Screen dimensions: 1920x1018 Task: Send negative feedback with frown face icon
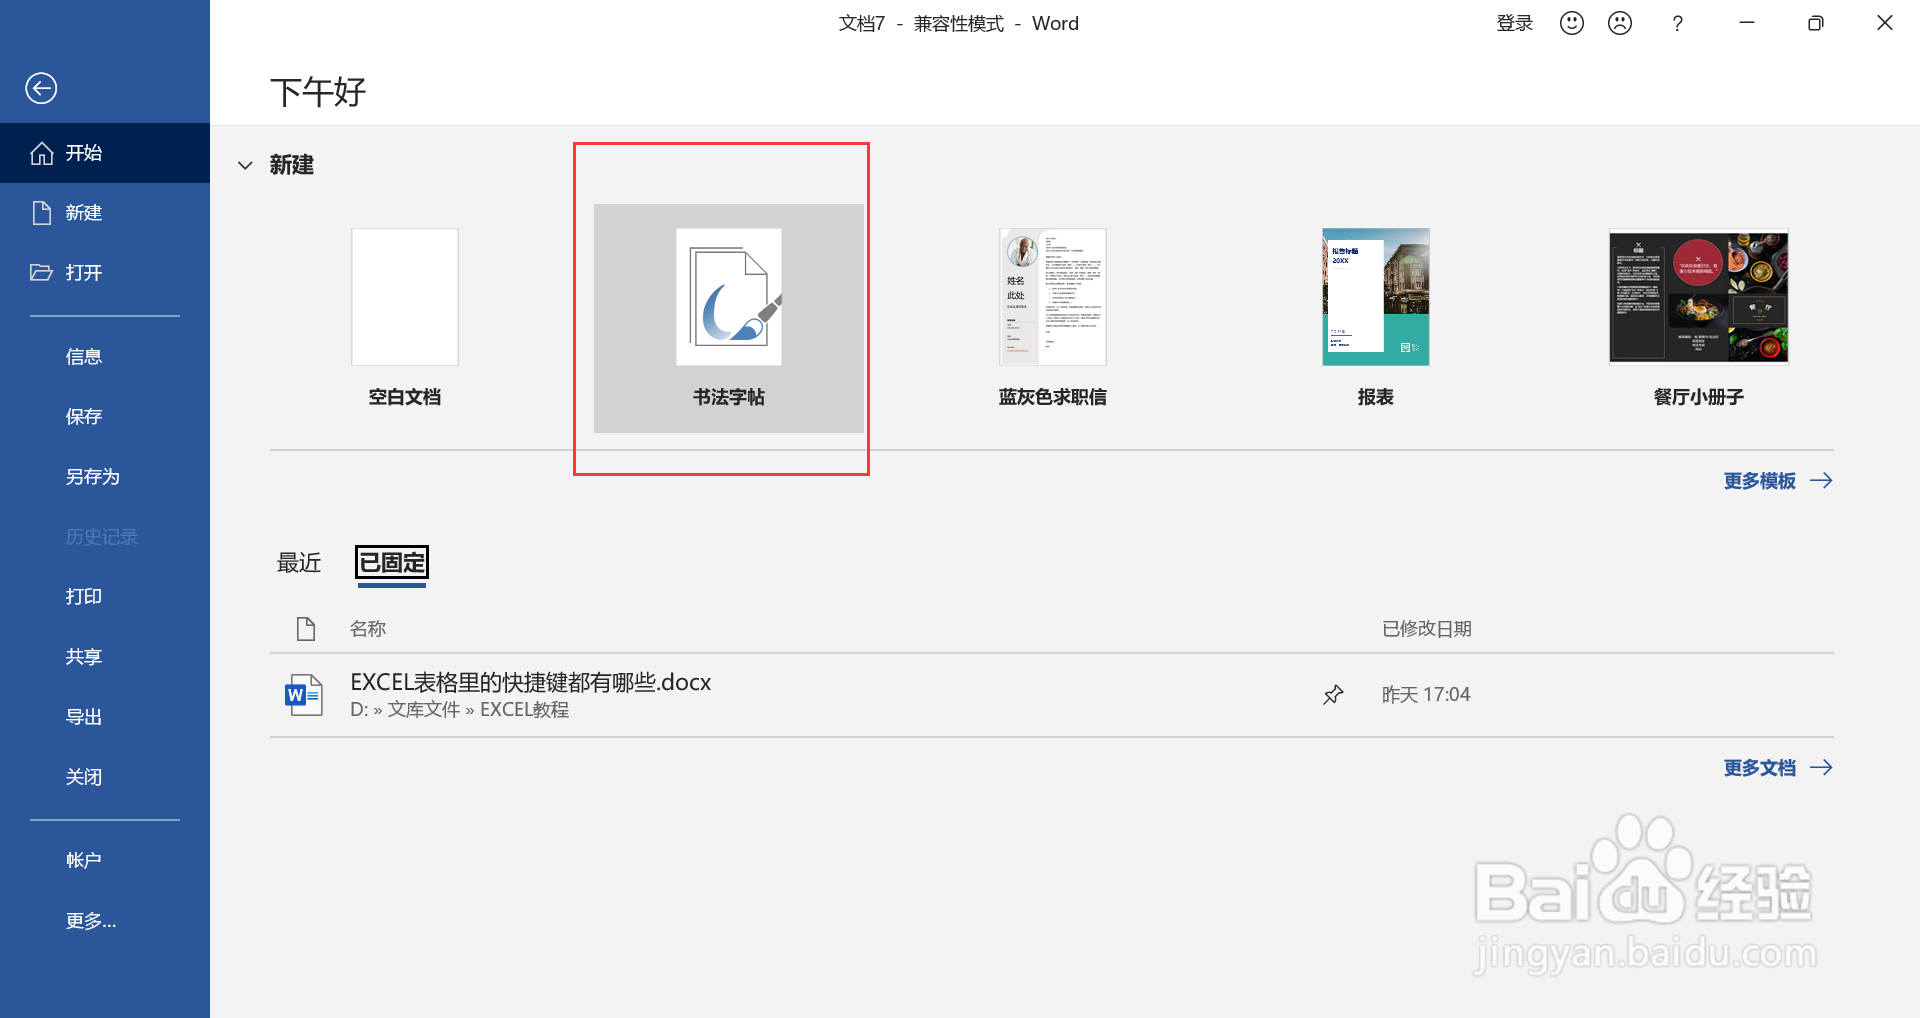coord(1620,23)
